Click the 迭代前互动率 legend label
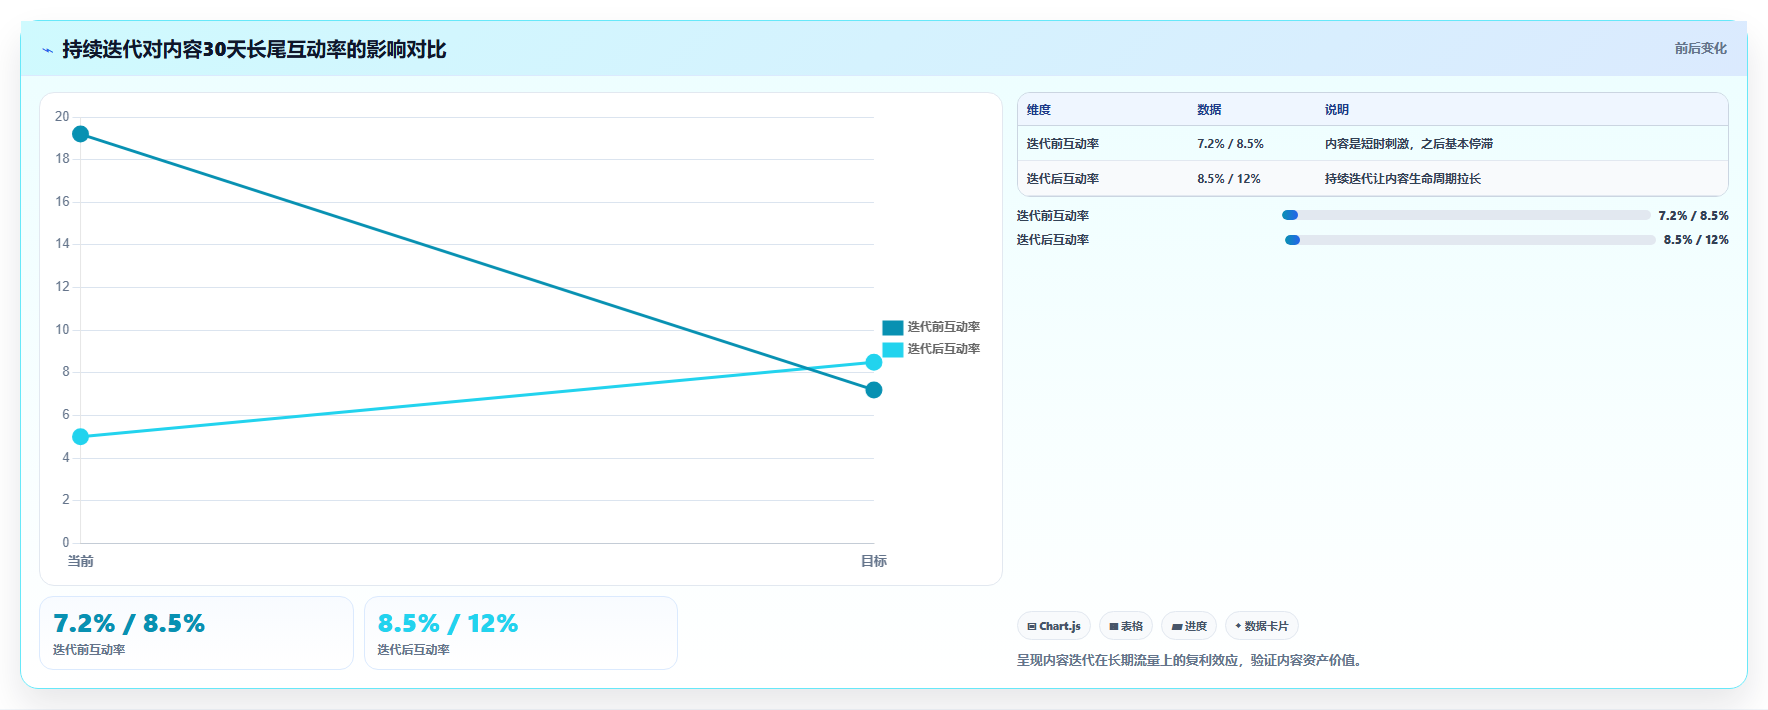The height and width of the screenshot is (710, 1768). (943, 327)
